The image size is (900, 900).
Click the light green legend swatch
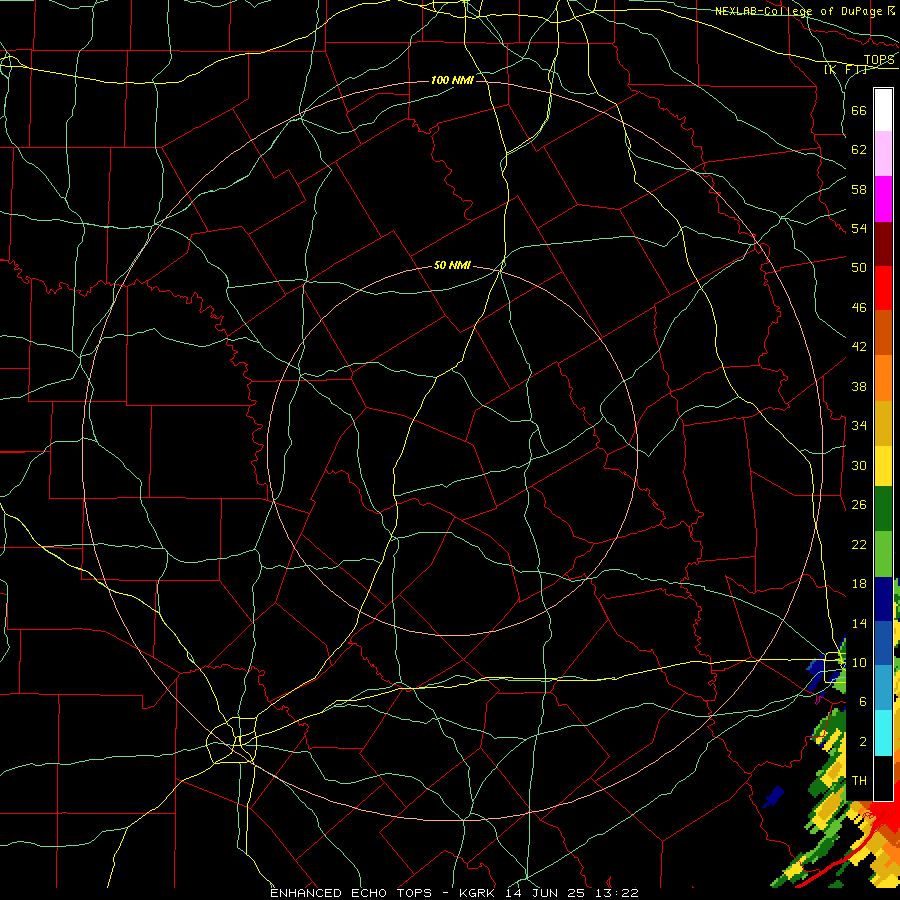(x=883, y=554)
